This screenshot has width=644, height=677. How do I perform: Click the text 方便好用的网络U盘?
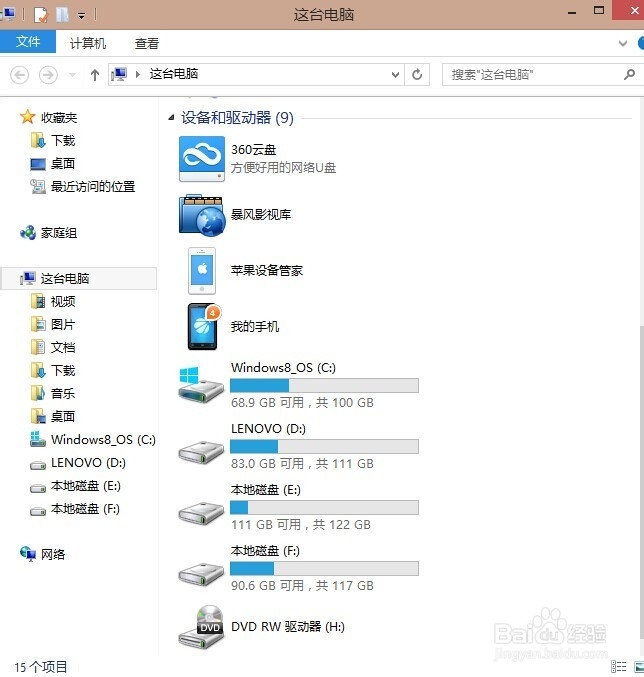[284, 168]
